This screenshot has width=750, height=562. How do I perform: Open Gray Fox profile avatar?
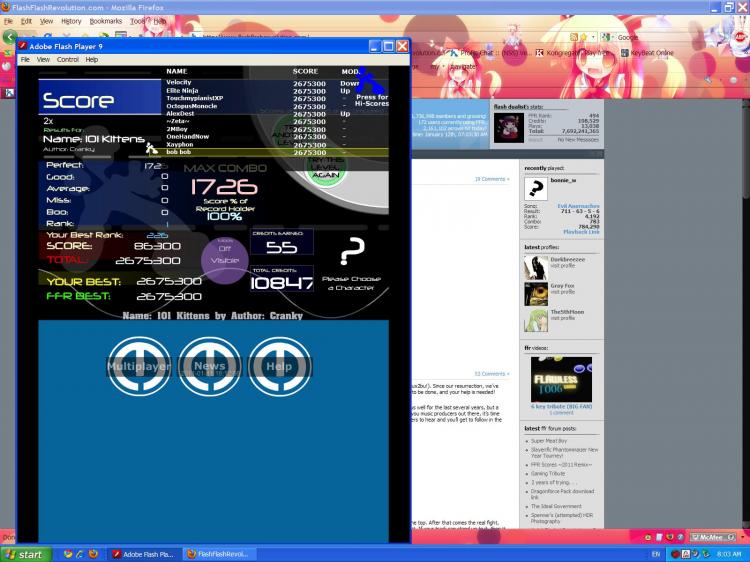point(536,294)
